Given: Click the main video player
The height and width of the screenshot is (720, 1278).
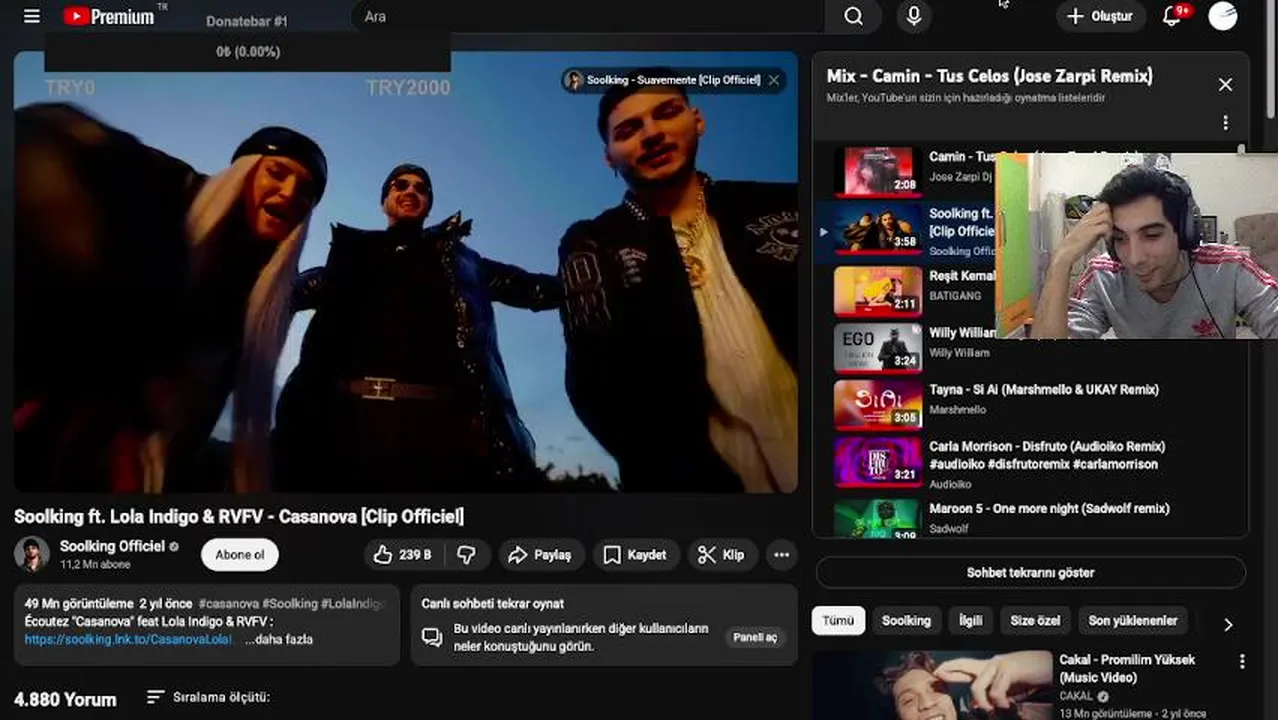Looking at the screenshot, I should point(406,272).
